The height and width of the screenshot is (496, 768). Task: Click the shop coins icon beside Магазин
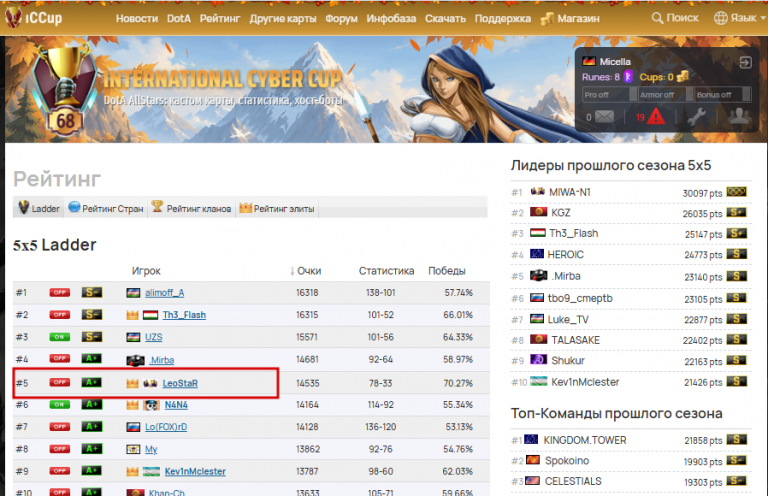547,19
